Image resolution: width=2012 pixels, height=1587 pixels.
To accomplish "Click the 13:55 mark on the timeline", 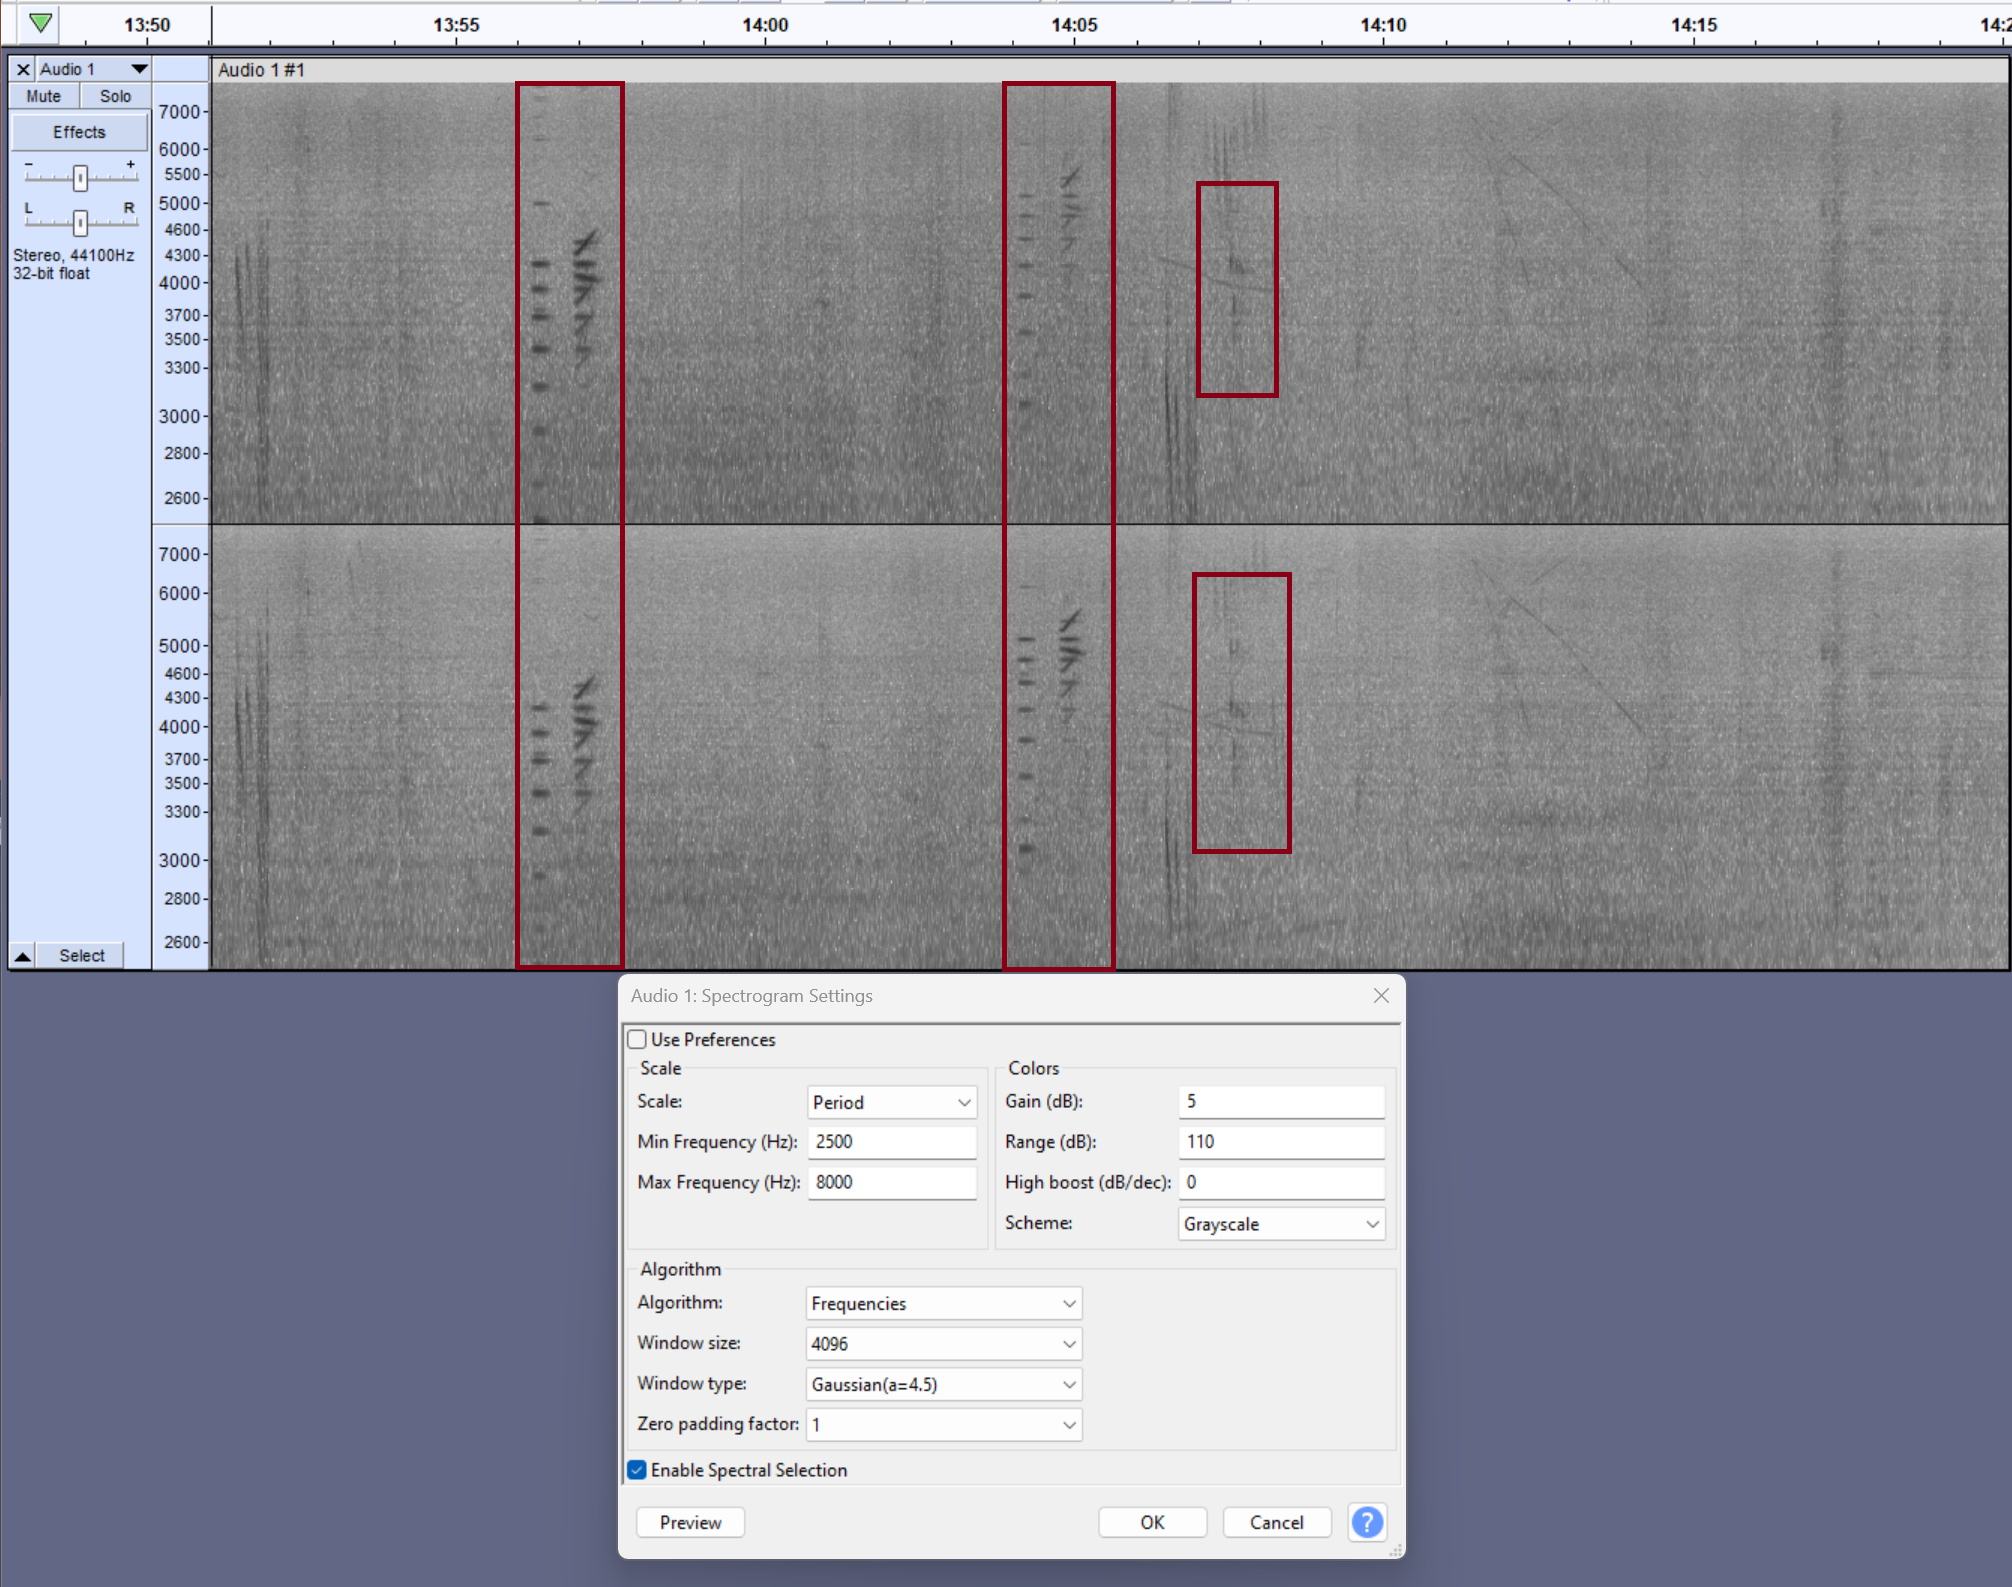I will click(x=456, y=24).
